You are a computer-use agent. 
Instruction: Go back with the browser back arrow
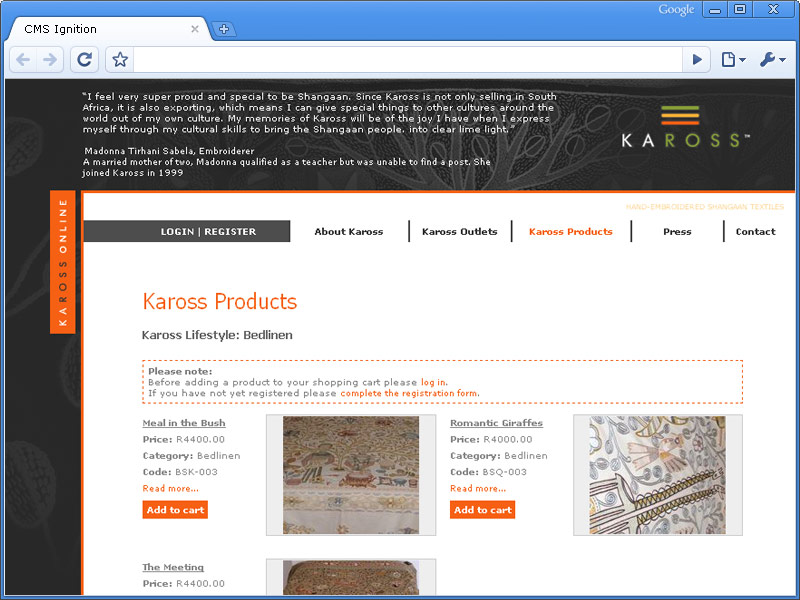tap(23, 60)
